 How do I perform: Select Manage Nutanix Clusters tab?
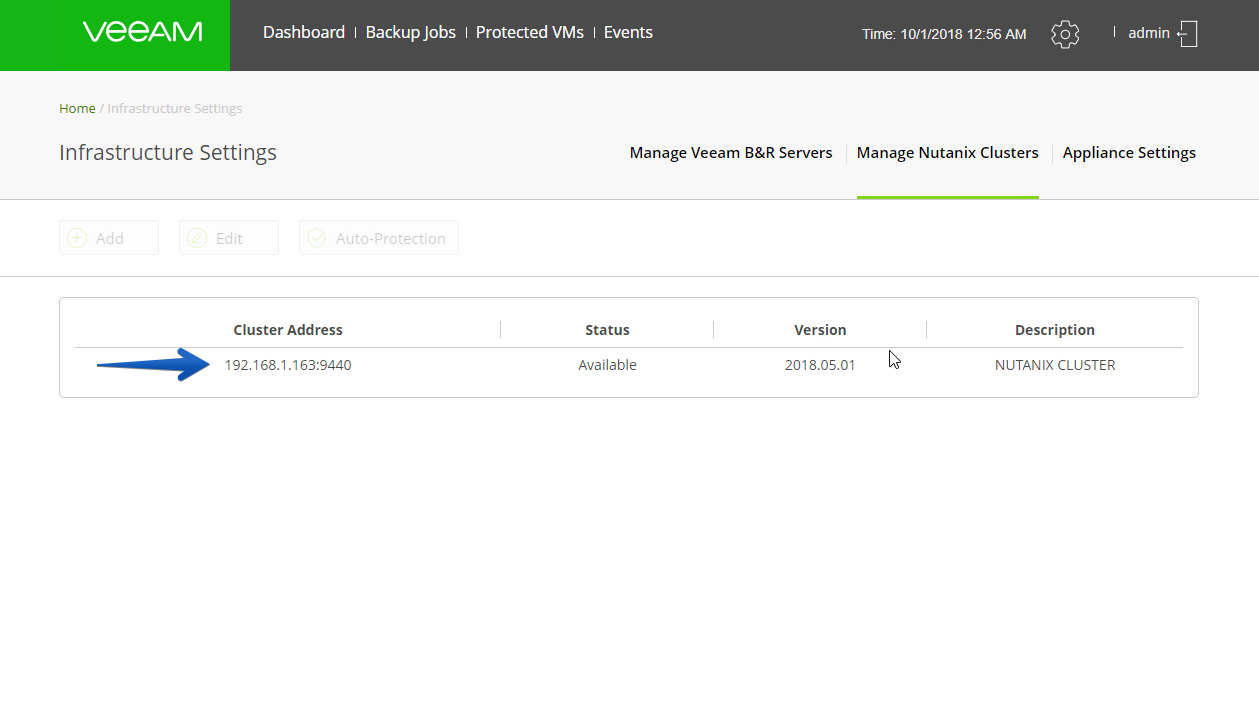pos(948,153)
